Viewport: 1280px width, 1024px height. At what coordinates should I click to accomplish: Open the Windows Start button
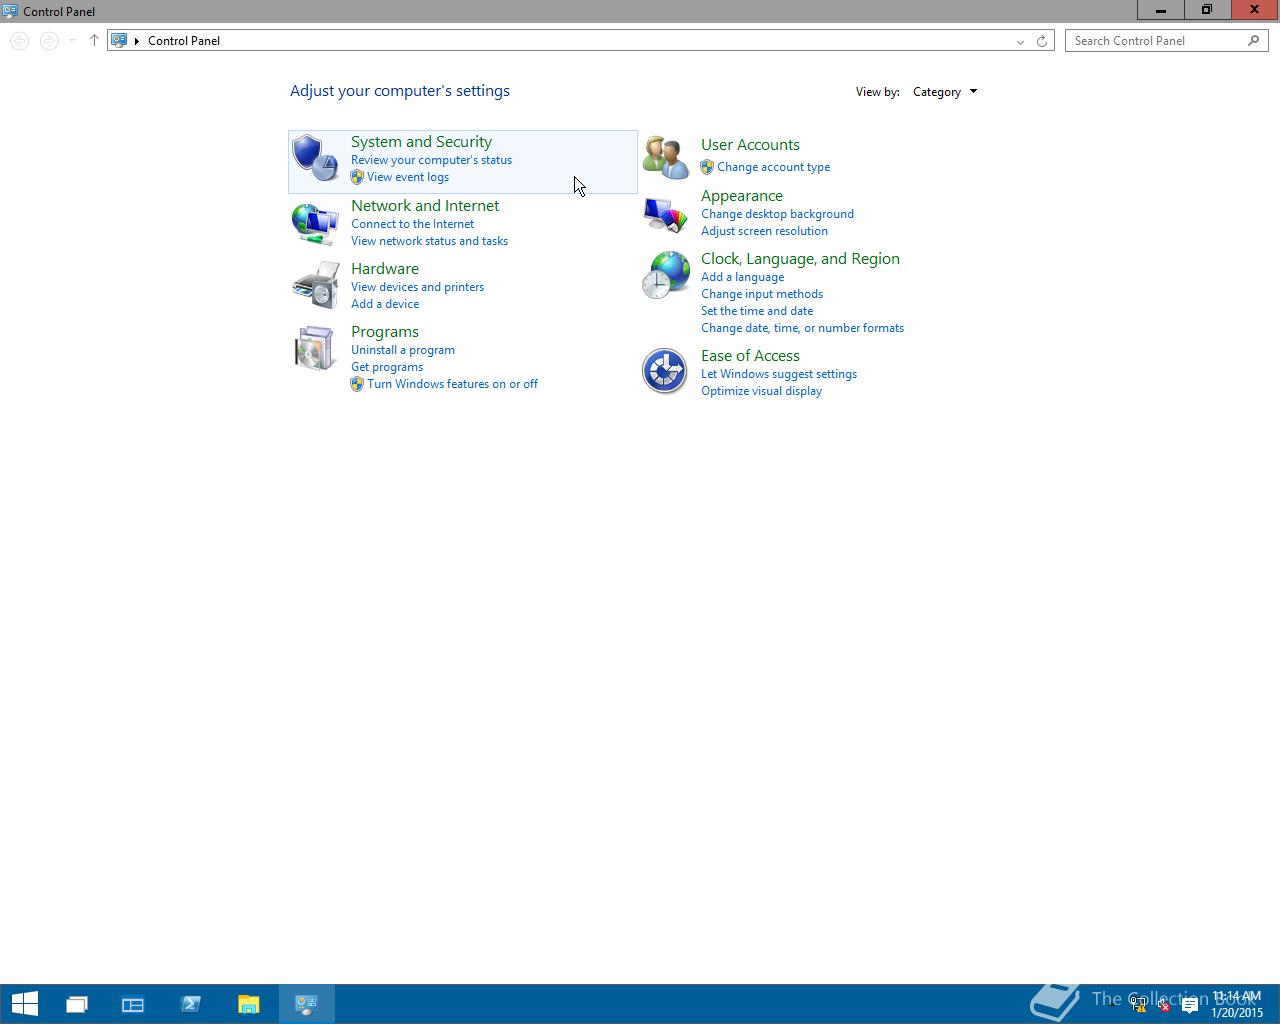24,1004
